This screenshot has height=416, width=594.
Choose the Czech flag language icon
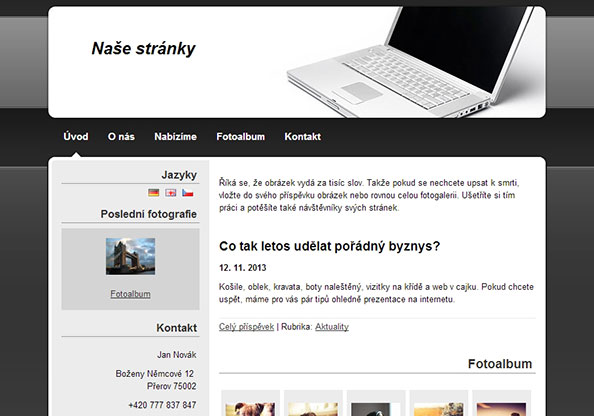click(188, 192)
